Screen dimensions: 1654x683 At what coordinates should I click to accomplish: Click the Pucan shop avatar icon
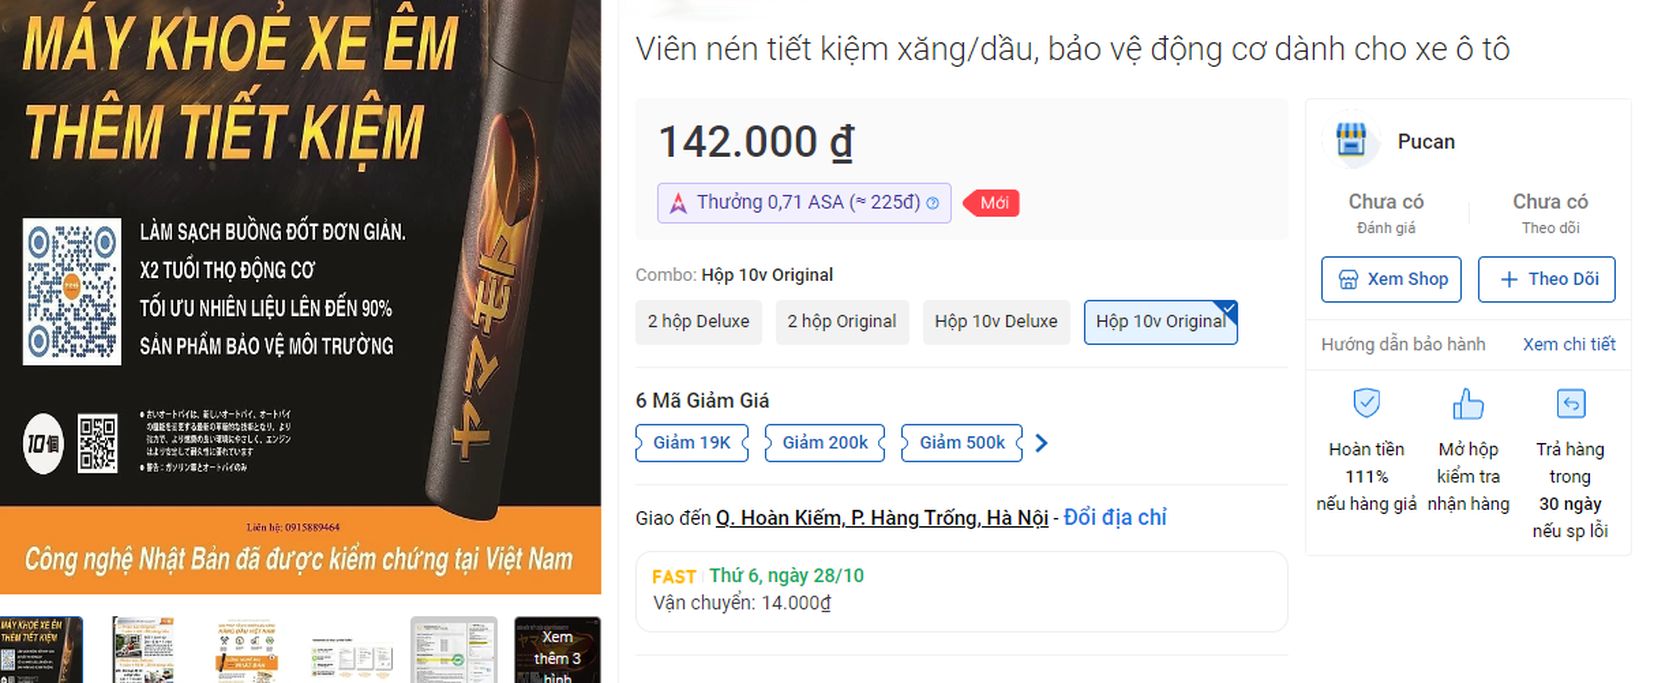1351,141
